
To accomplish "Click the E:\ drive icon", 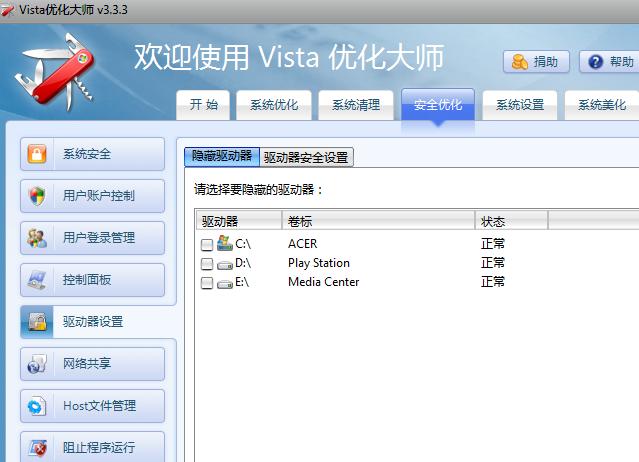I will coord(225,284).
